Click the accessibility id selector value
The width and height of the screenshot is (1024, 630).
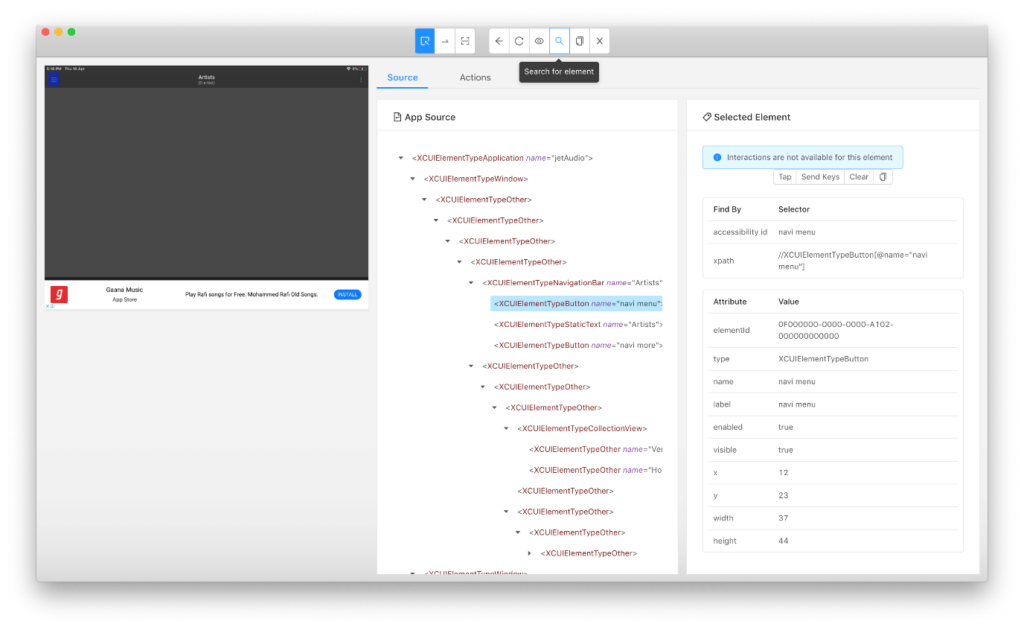[796, 232]
